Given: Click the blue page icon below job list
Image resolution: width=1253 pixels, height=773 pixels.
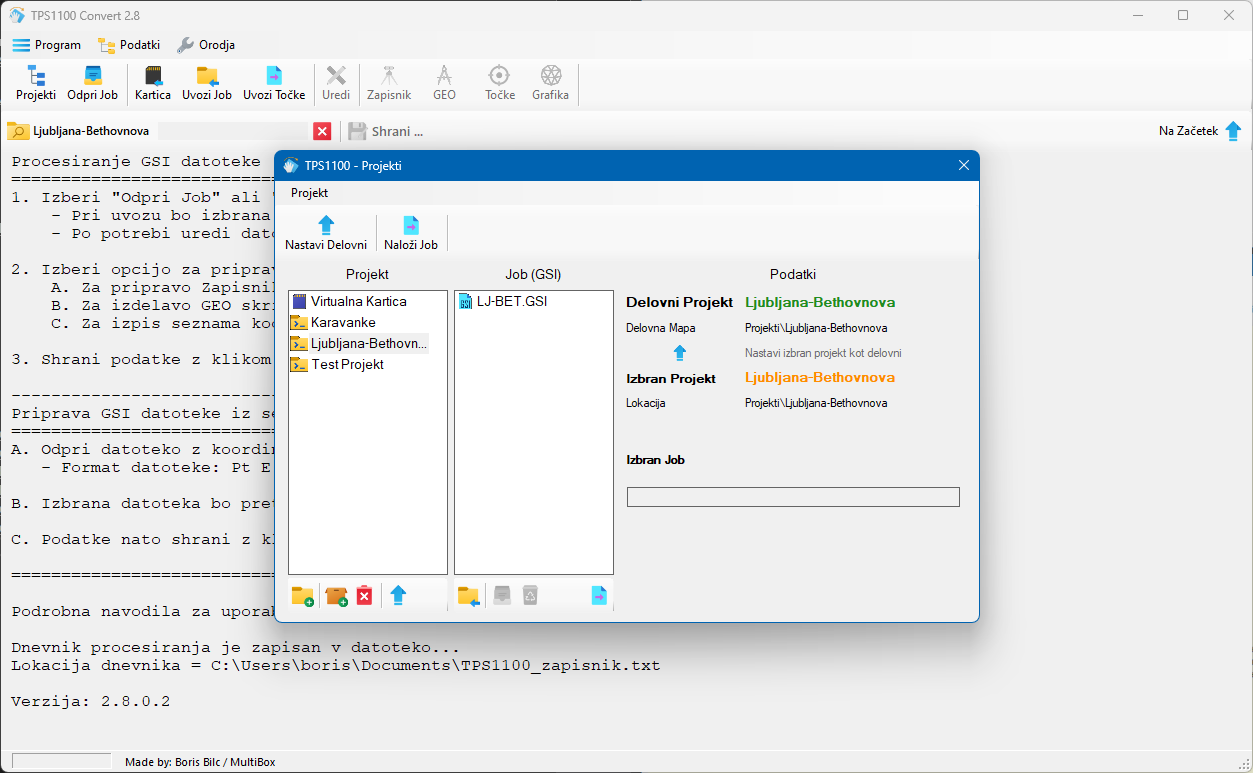Looking at the screenshot, I should click(x=599, y=596).
